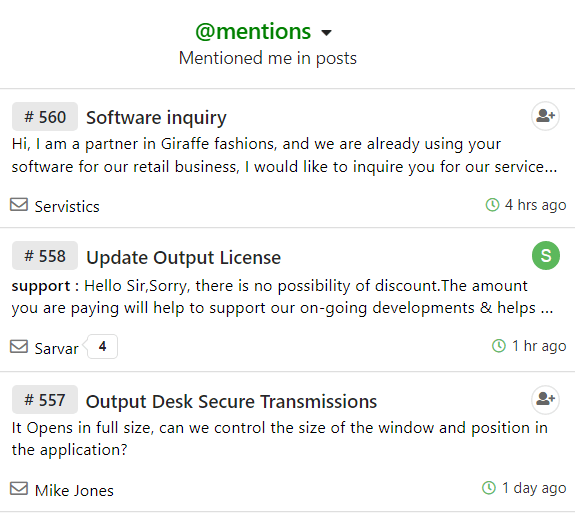The height and width of the screenshot is (522, 575).
Task: Open Output Desk Secure Transmissions ticket
Action: click(231, 401)
